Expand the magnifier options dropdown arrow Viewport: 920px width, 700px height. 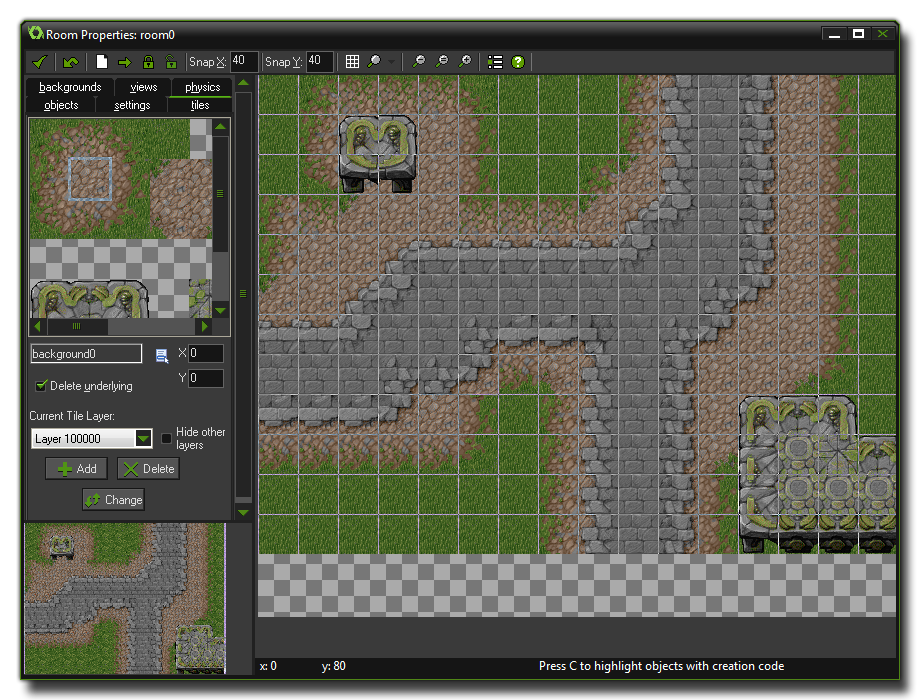pos(392,62)
